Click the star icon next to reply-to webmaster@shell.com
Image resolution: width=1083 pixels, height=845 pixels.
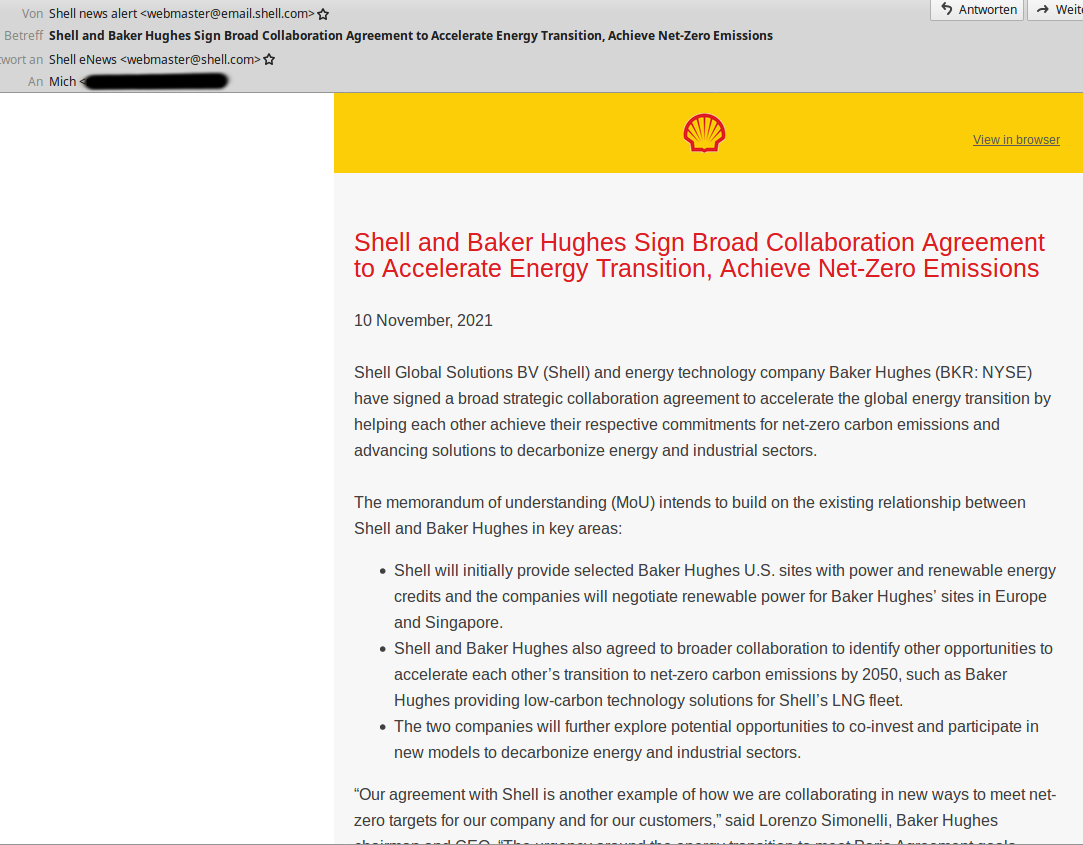pyautogui.click(x=269, y=59)
